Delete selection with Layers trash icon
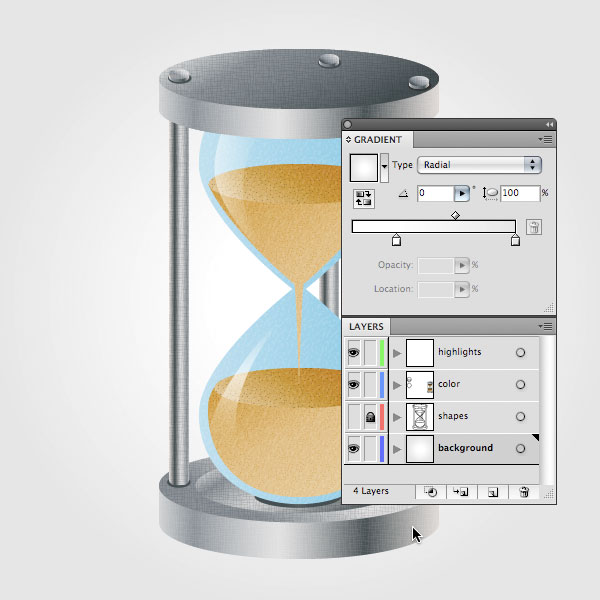The image size is (600, 600). pos(524,492)
